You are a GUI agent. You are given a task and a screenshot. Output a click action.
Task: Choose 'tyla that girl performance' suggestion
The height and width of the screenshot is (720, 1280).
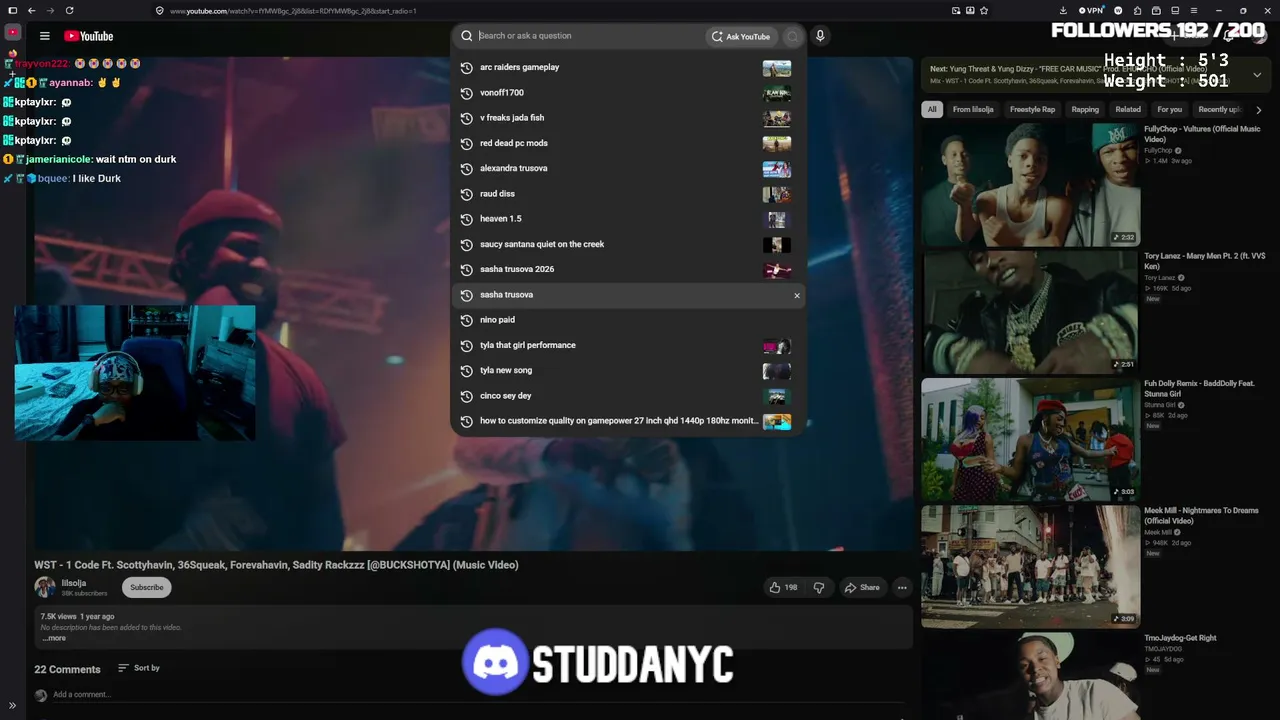click(628, 345)
